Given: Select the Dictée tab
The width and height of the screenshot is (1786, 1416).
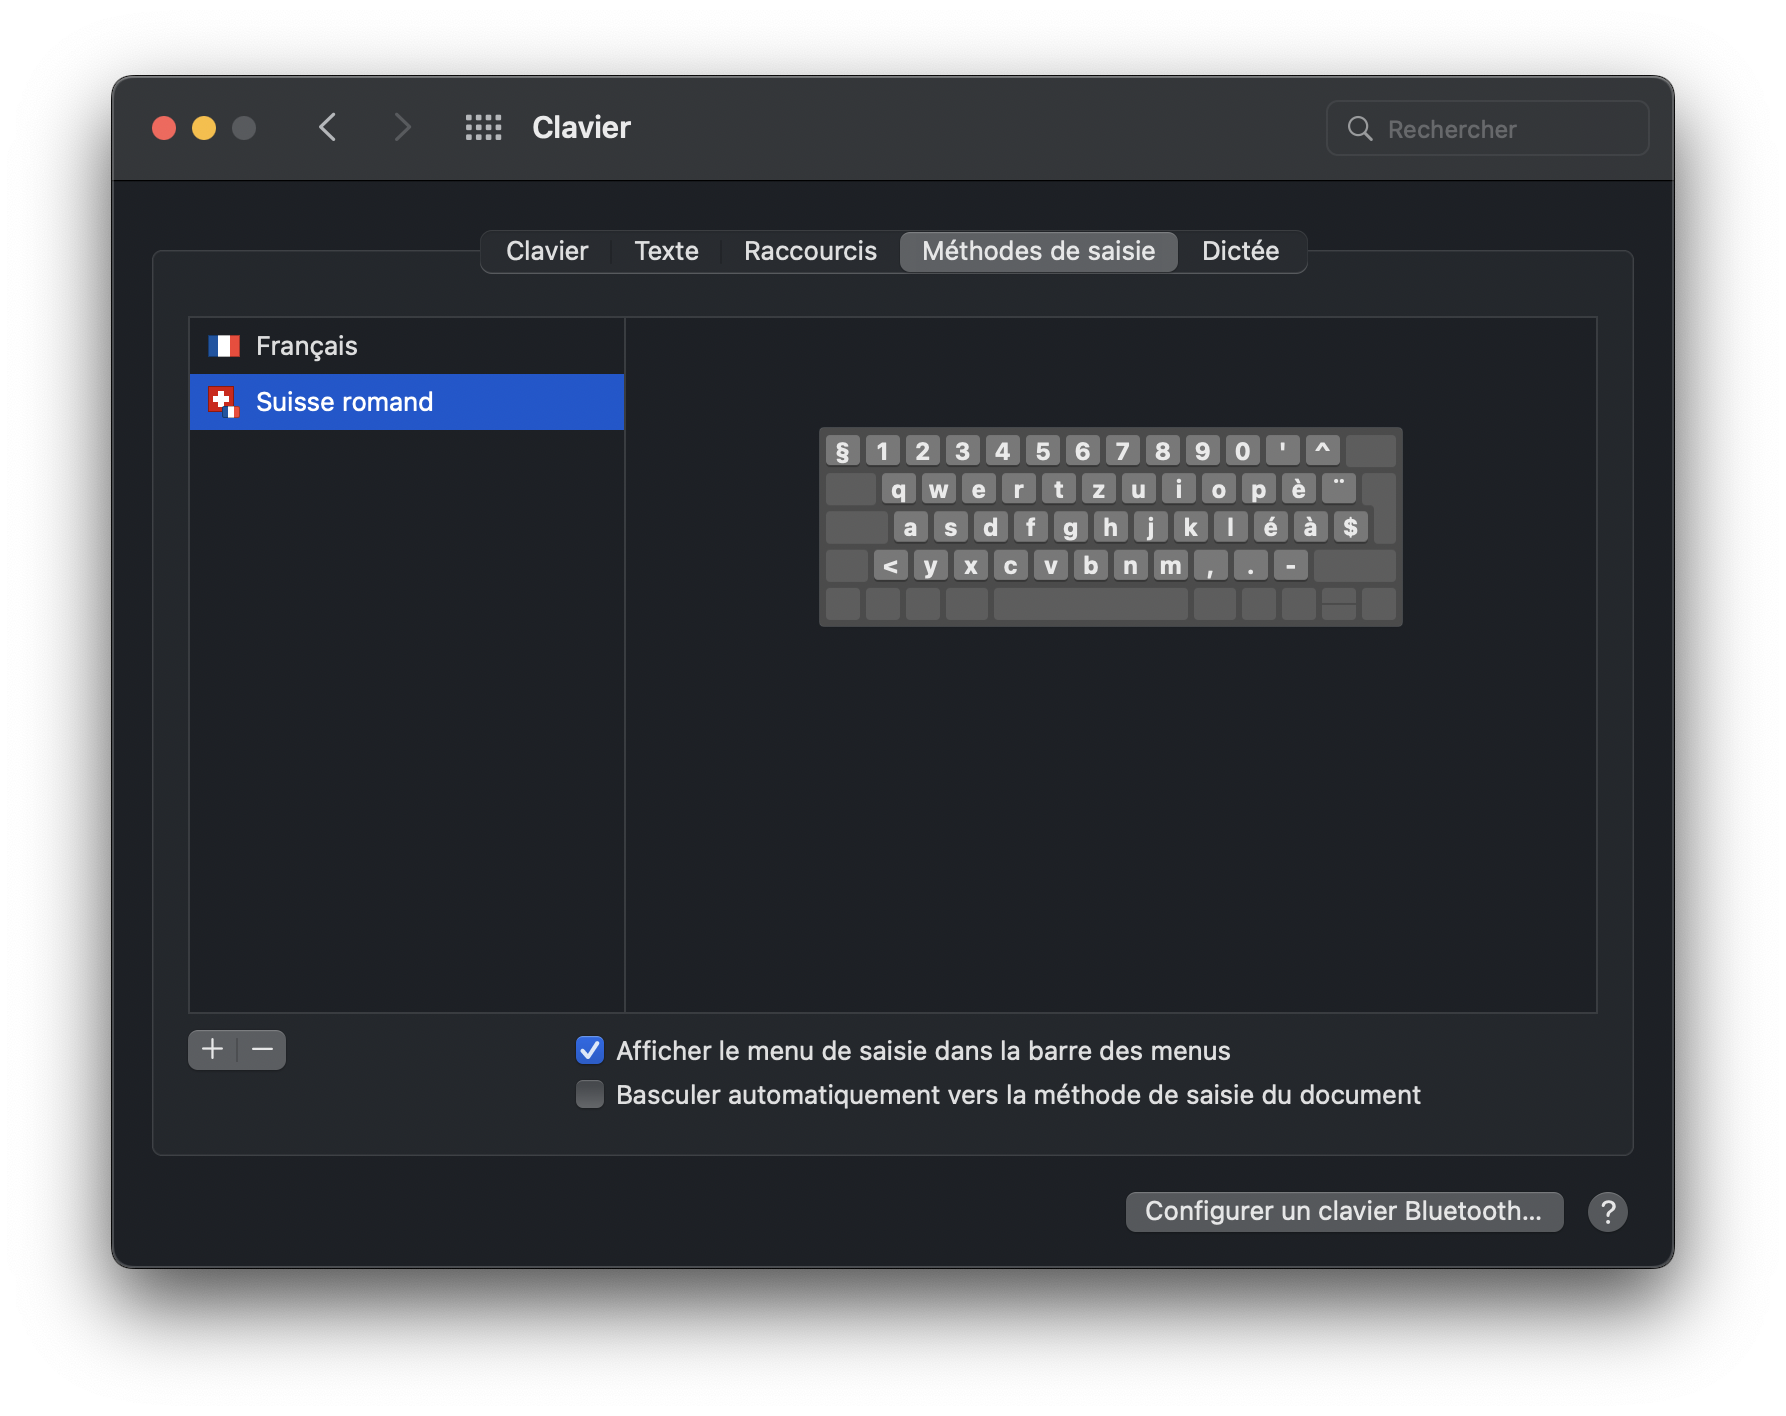Looking at the screenshot, I should pos(1240,251).
